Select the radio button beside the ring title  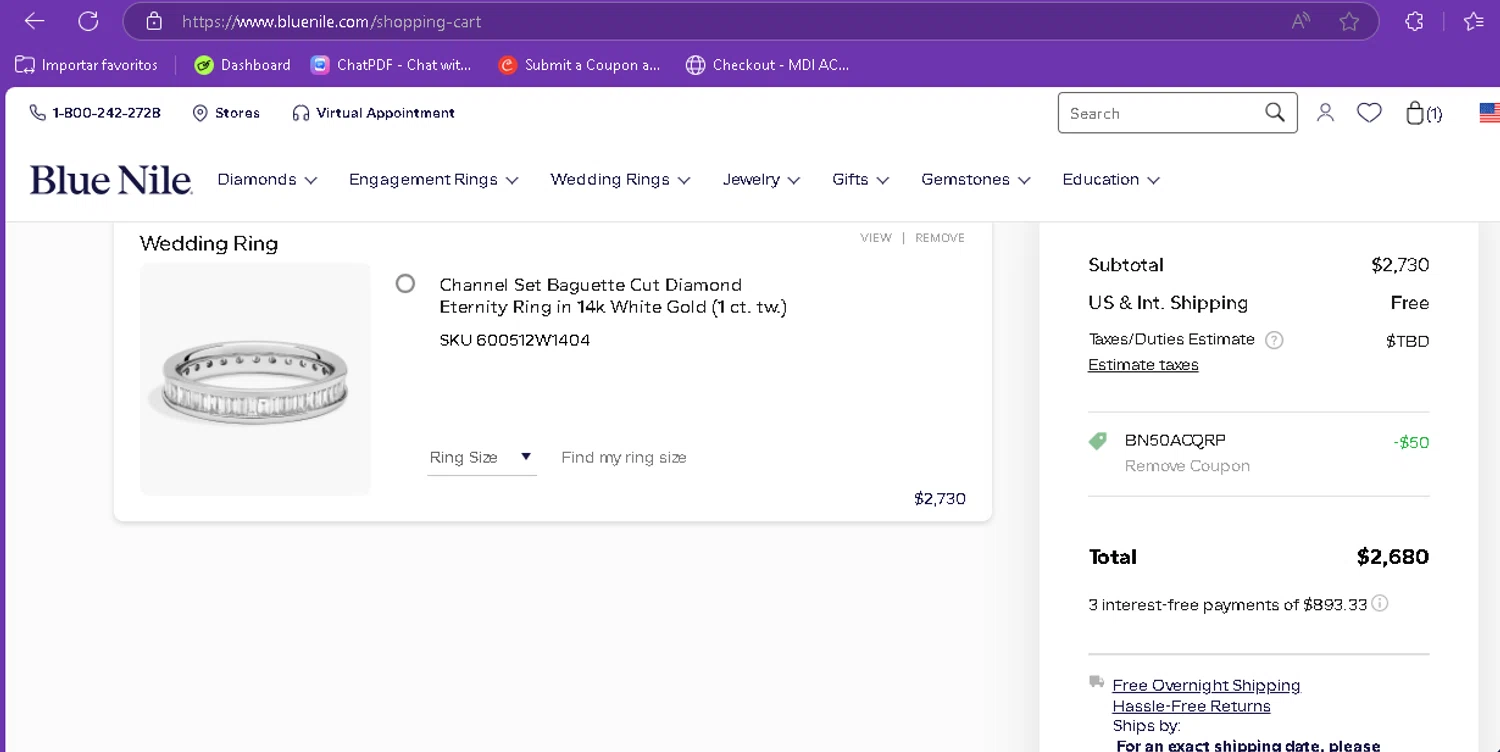[x=405, y=284]
